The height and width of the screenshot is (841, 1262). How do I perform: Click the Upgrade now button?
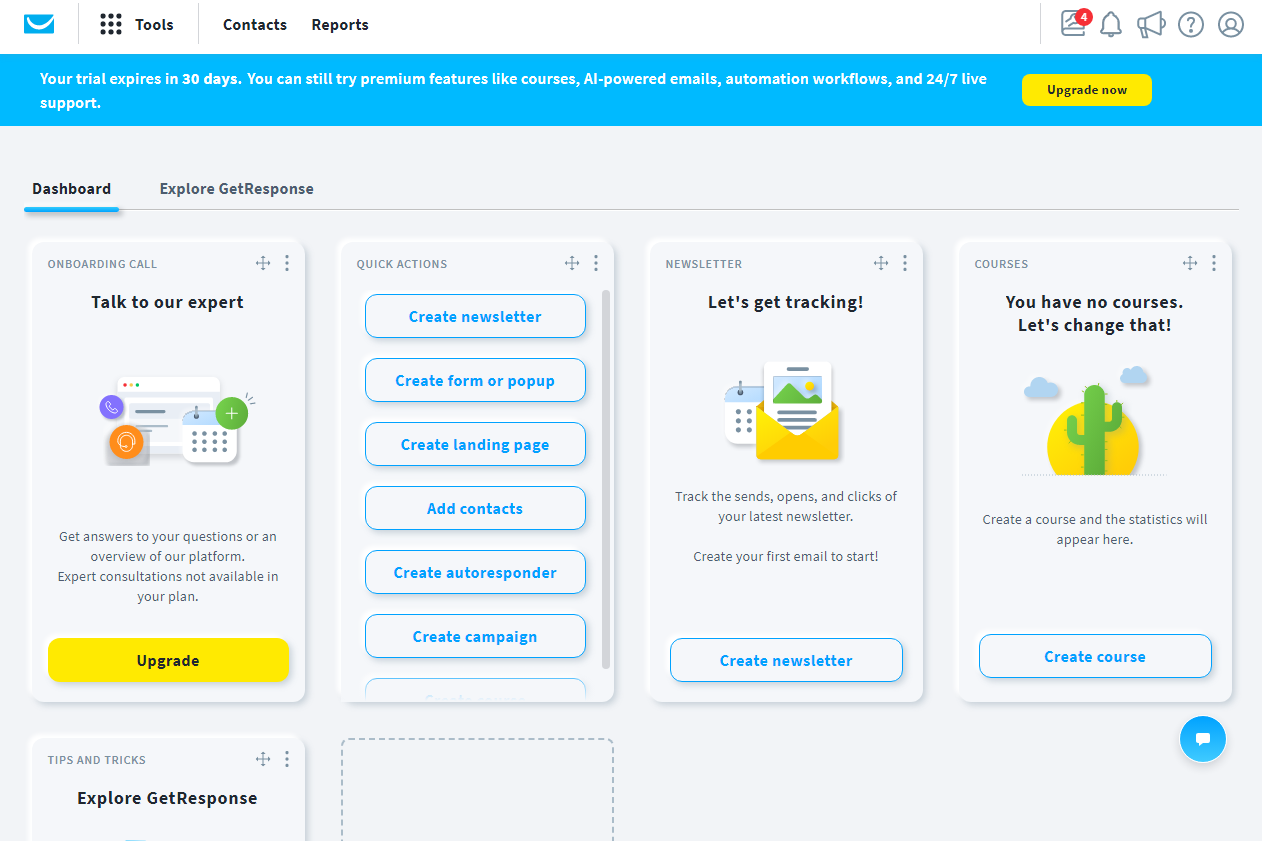(x=1087, y=90)
